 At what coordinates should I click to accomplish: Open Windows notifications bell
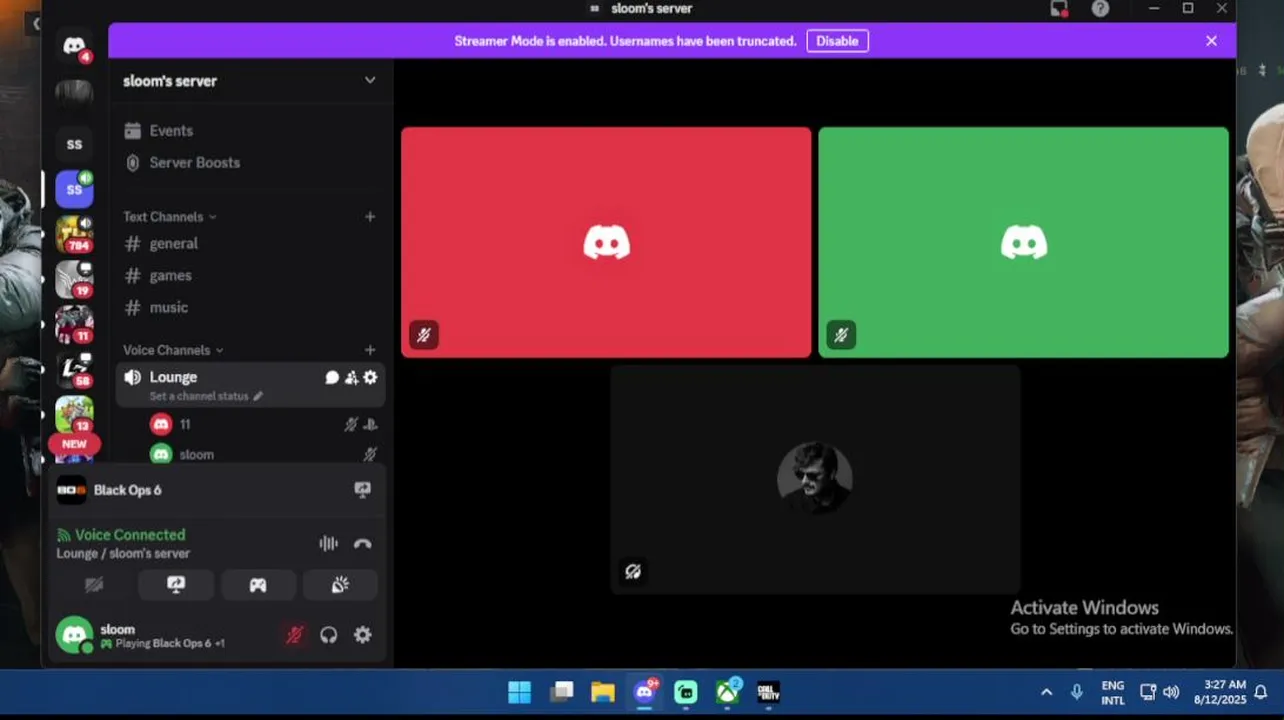coord(1262,693)
